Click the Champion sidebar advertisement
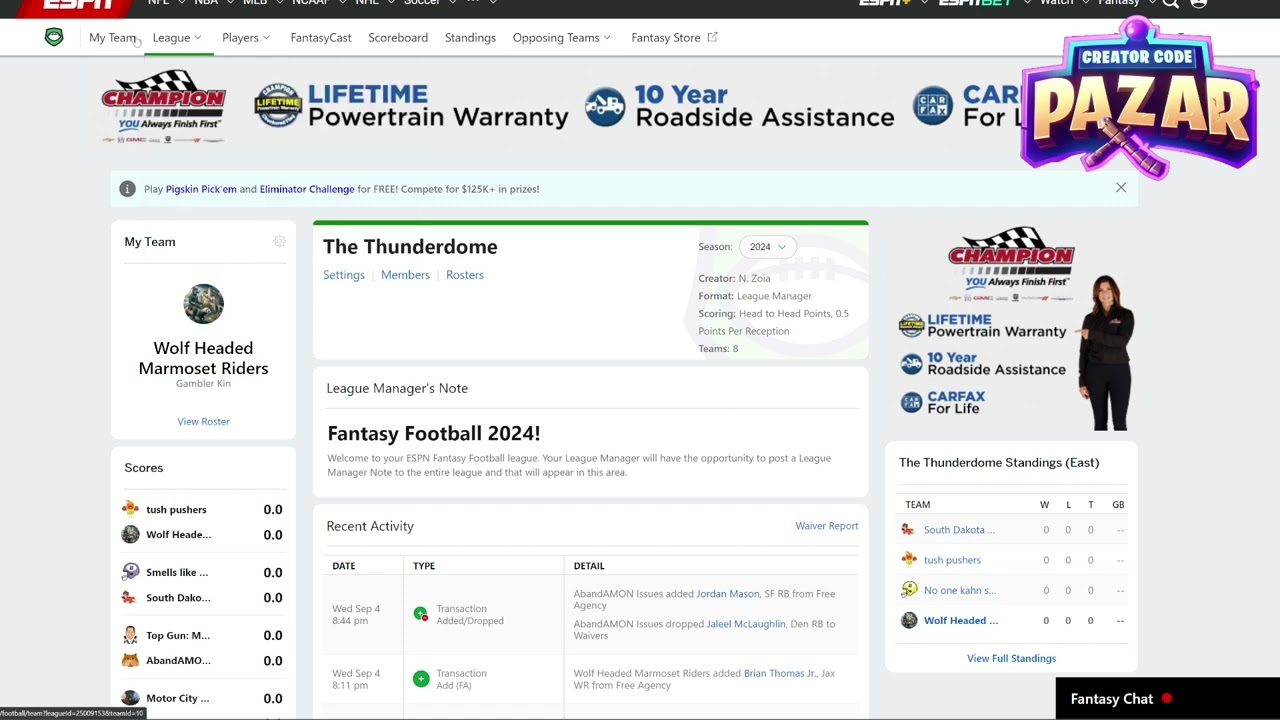Viewport: 1280px width, 720px height. 1011,325
